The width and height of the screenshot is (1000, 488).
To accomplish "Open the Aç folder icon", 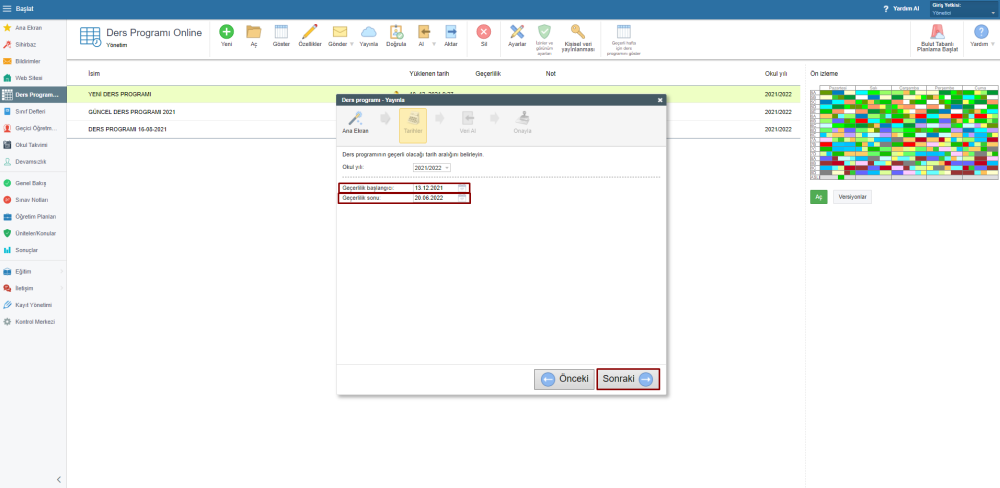I will pyautogui.click(x=254, y=32).
